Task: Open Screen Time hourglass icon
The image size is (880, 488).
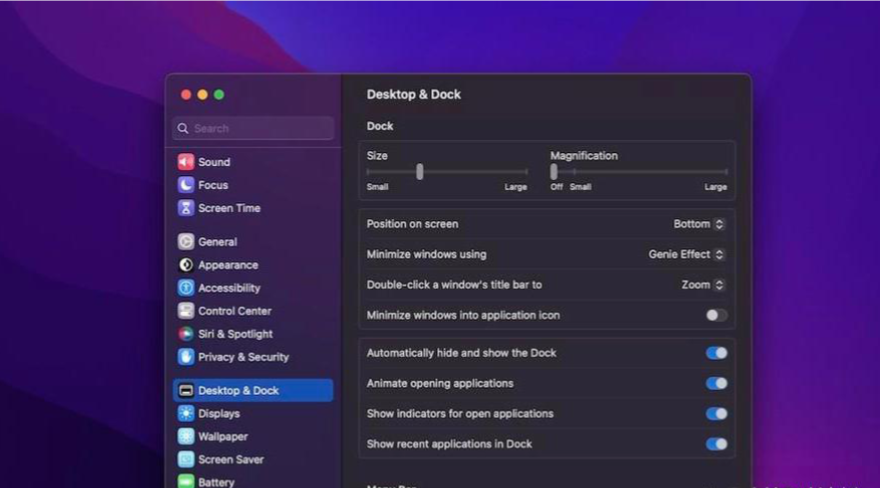Action: click(x=186, y=208)
